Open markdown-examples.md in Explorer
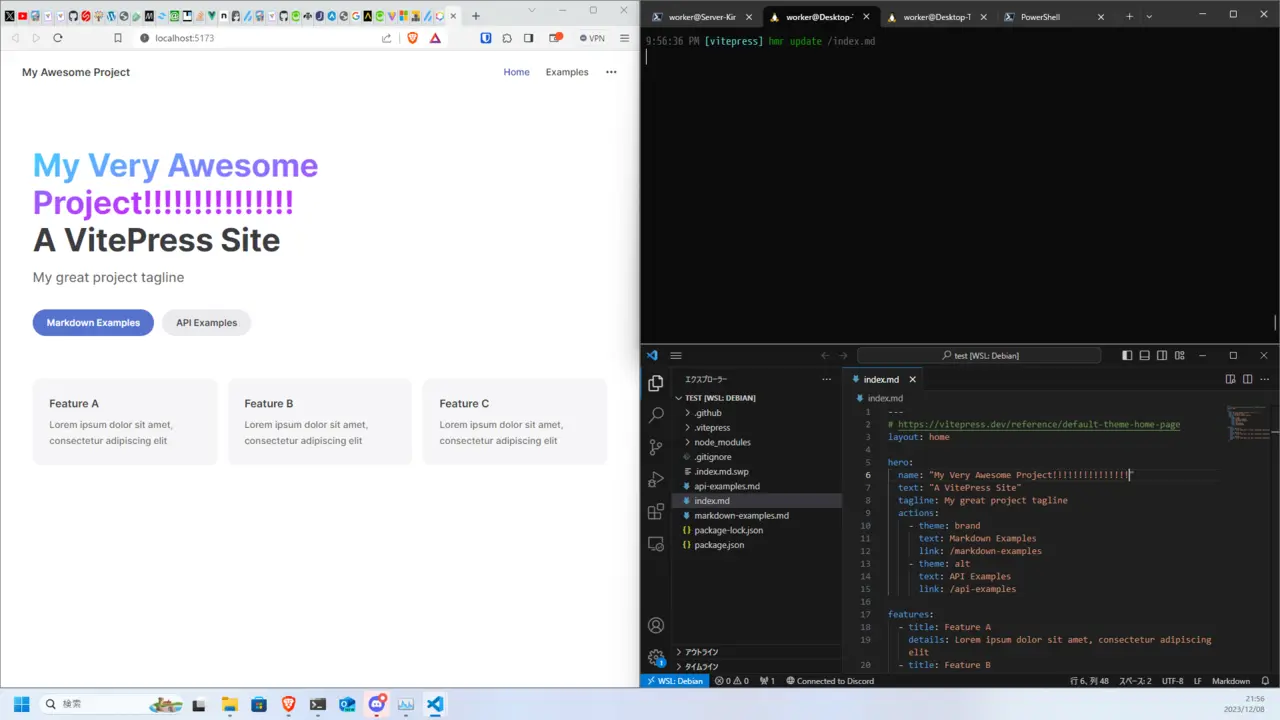 point(757,516)
